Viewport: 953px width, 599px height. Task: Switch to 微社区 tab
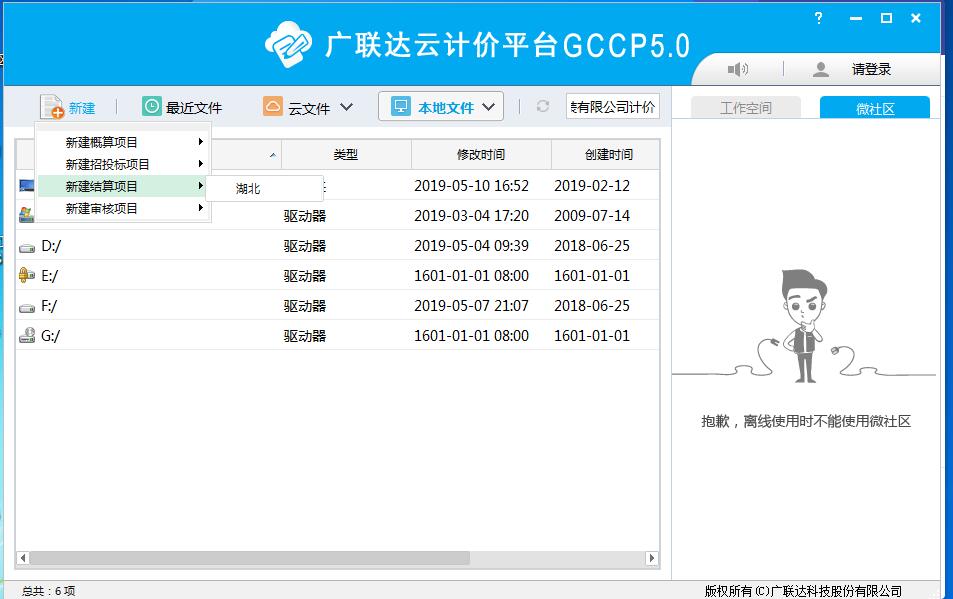coord(875,108)
